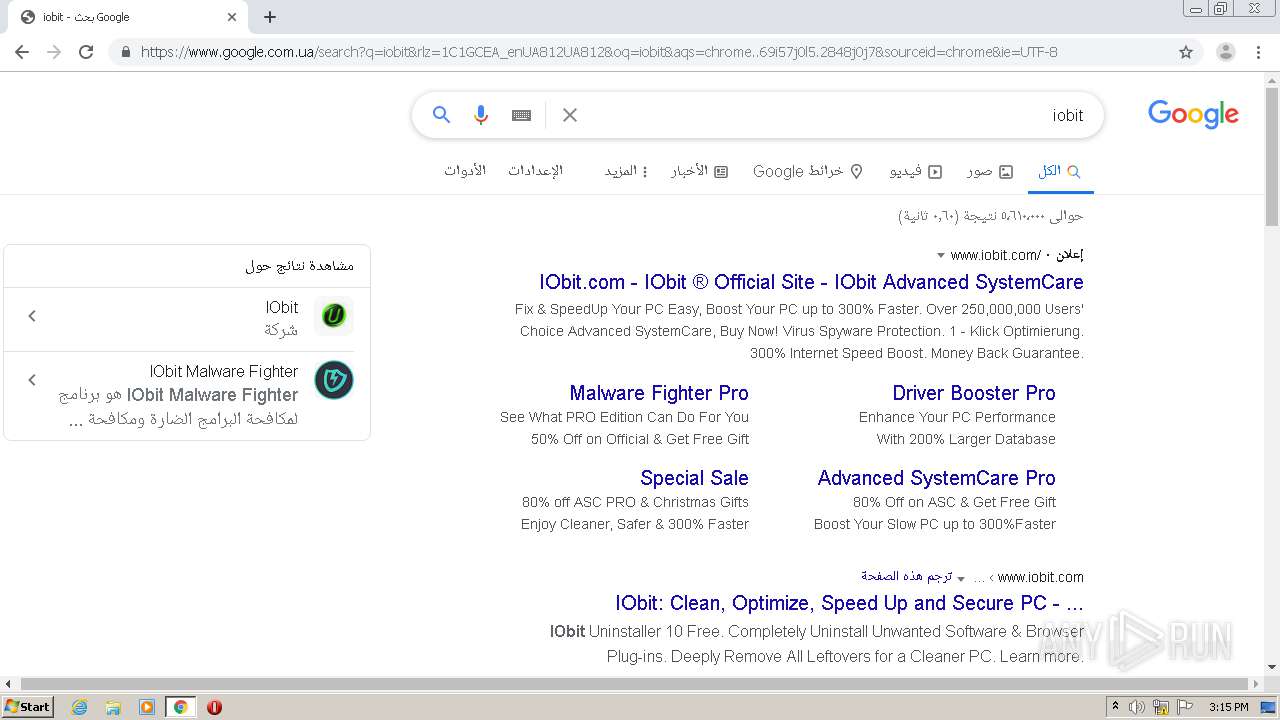
Task: Switch to الأخبار (News) tab
Action: click(x=699, y=171)
